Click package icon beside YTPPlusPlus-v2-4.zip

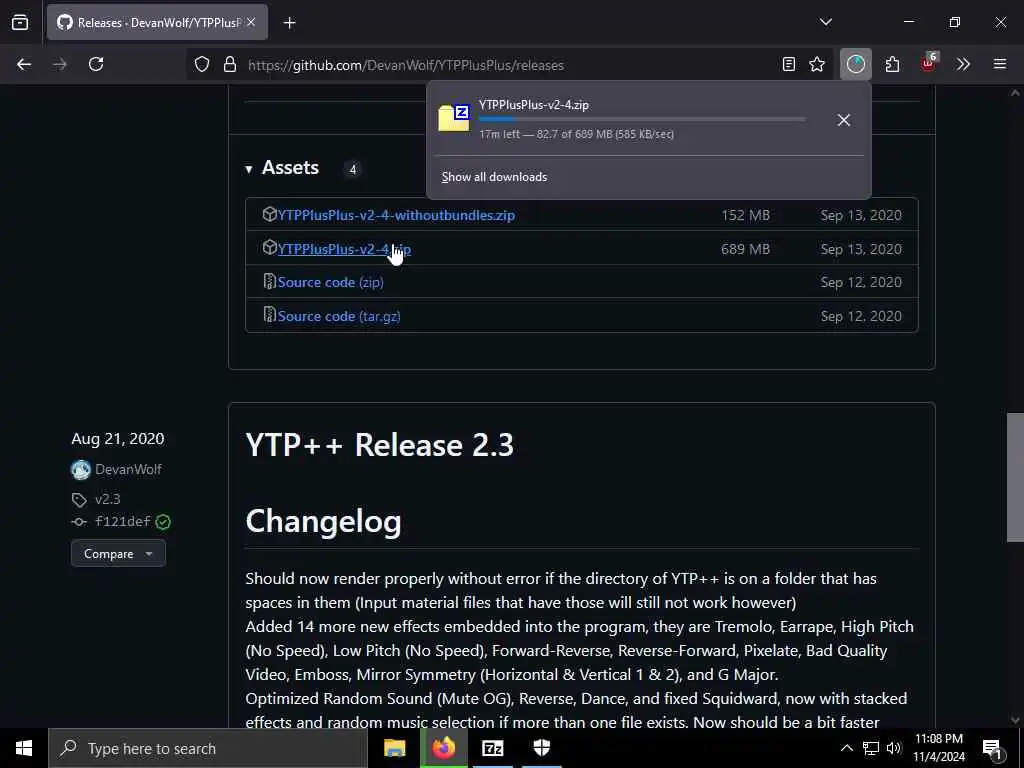pyautogui.click(x=269, y=248)
